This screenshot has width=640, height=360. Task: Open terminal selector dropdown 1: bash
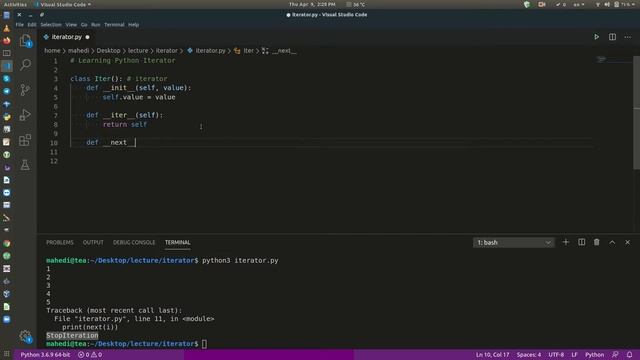pos(513,242)
